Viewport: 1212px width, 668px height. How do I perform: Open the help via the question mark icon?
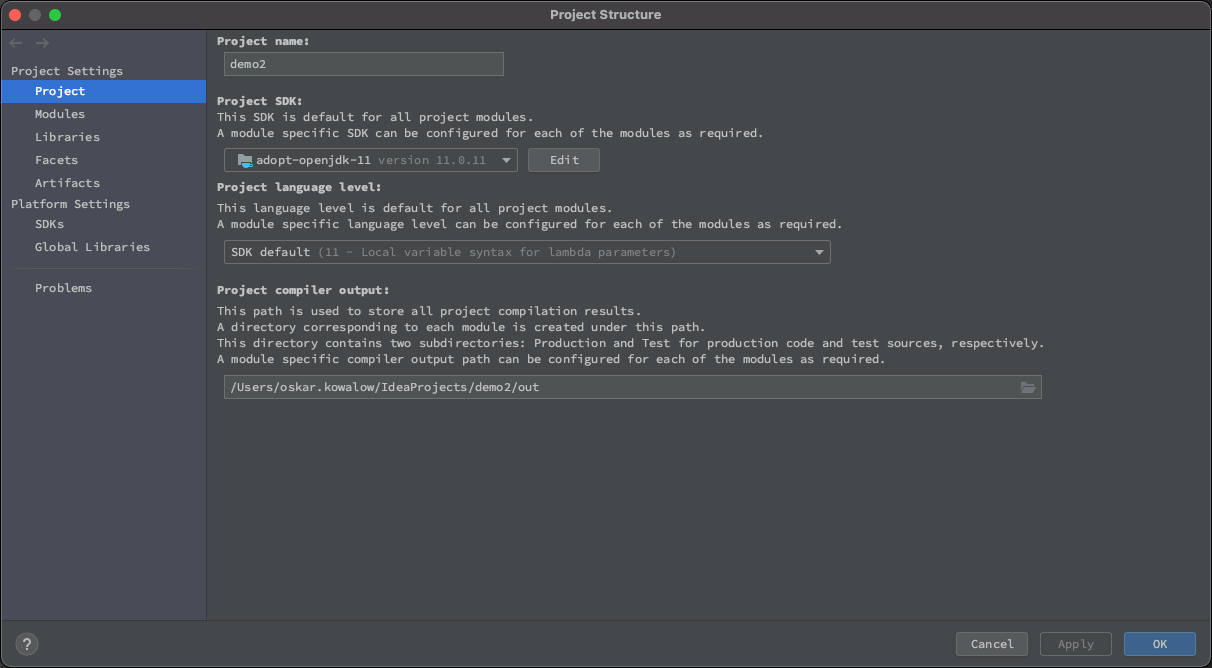coord(26,644)
